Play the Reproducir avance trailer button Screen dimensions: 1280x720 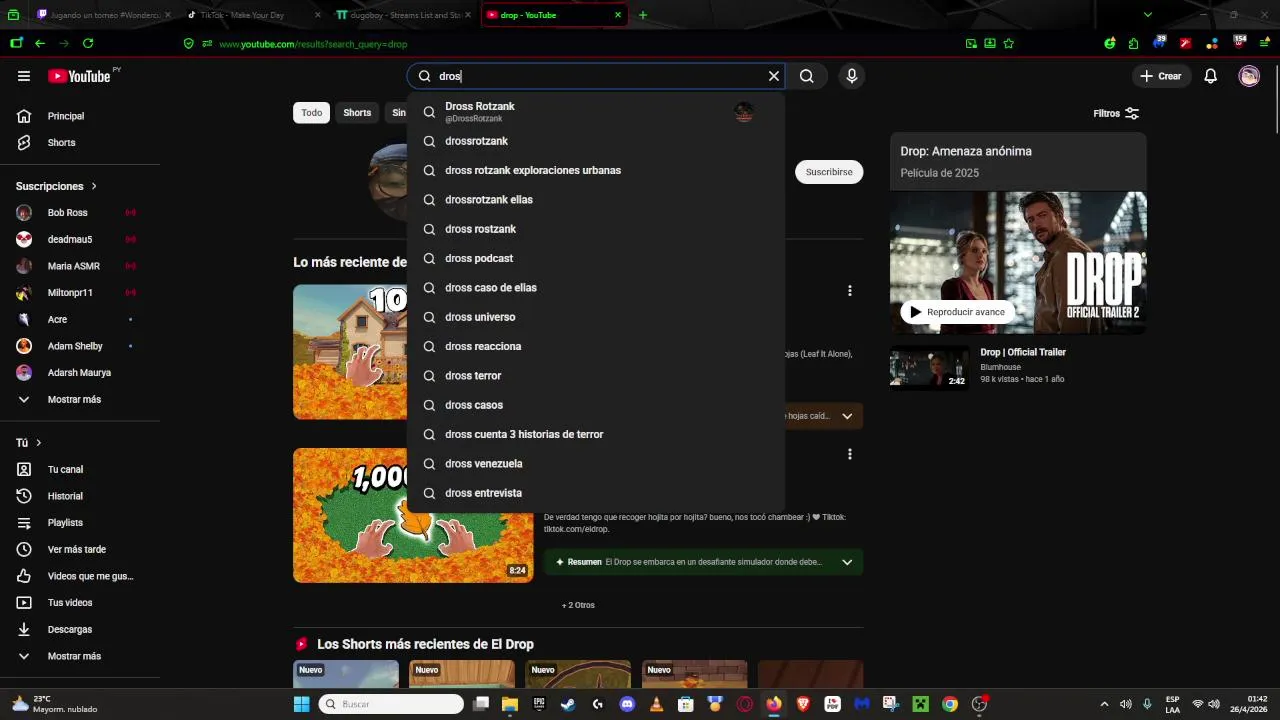pos(957,312)
